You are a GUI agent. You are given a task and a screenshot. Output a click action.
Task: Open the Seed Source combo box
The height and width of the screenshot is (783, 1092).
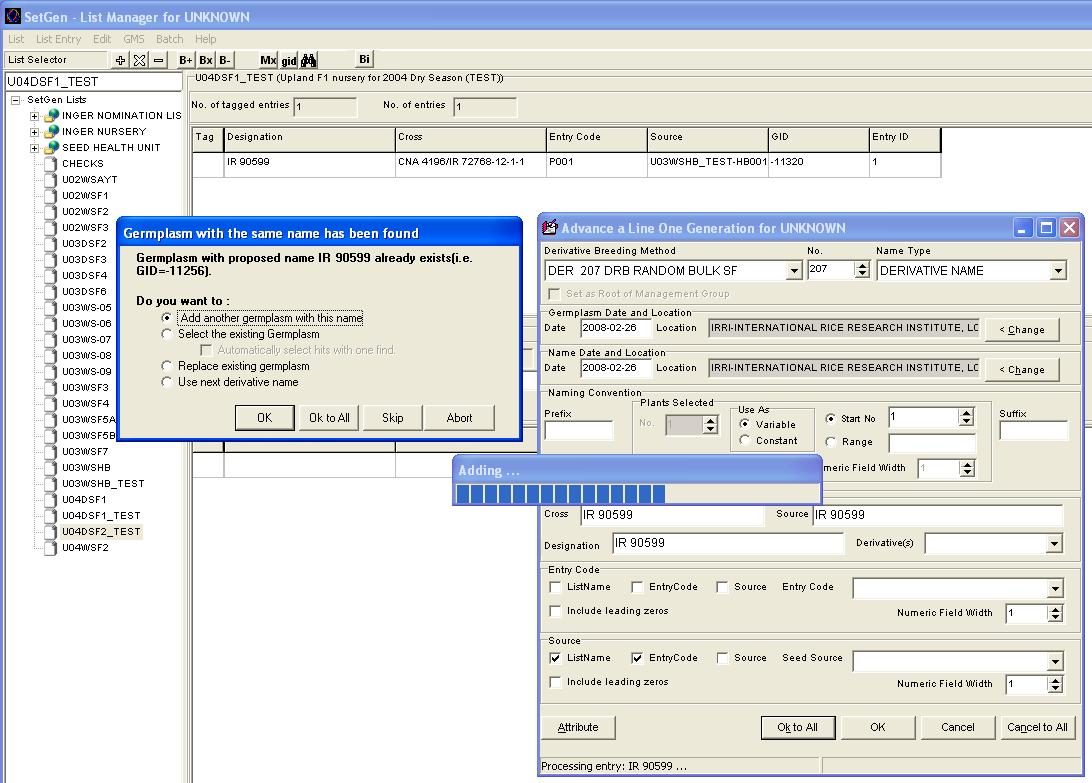pyautogui.click(x=1055, y=660)
